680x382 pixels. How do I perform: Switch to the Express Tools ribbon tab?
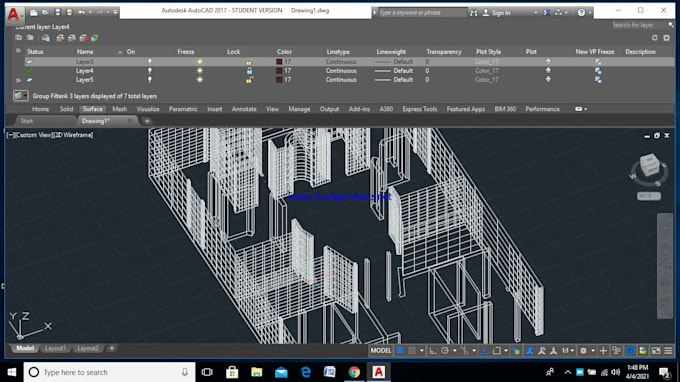419,109
